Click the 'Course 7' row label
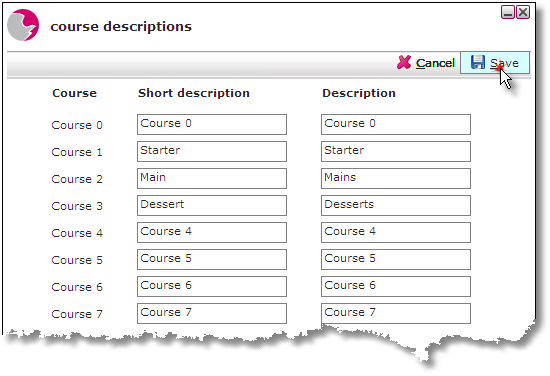This screenshot has height=376, width=550. [77, 314]
